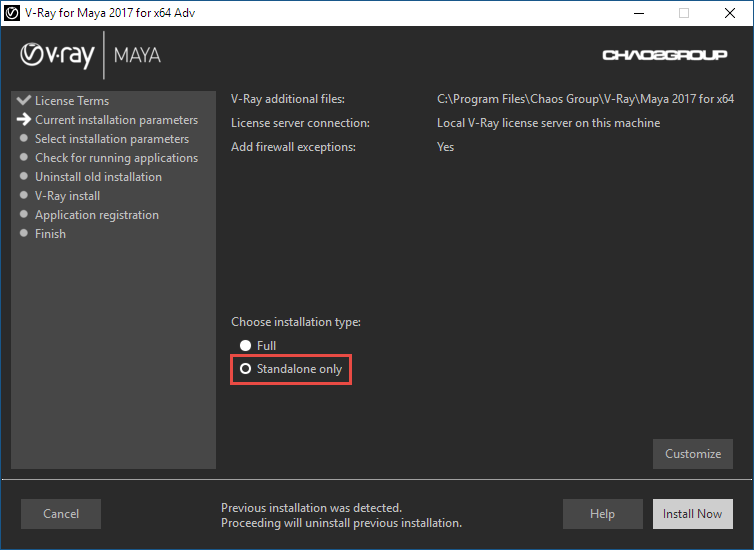The height and width of the screenshot is (550, 754).
Task: Select the License Terms step
Action: click(x=72, y=100)
